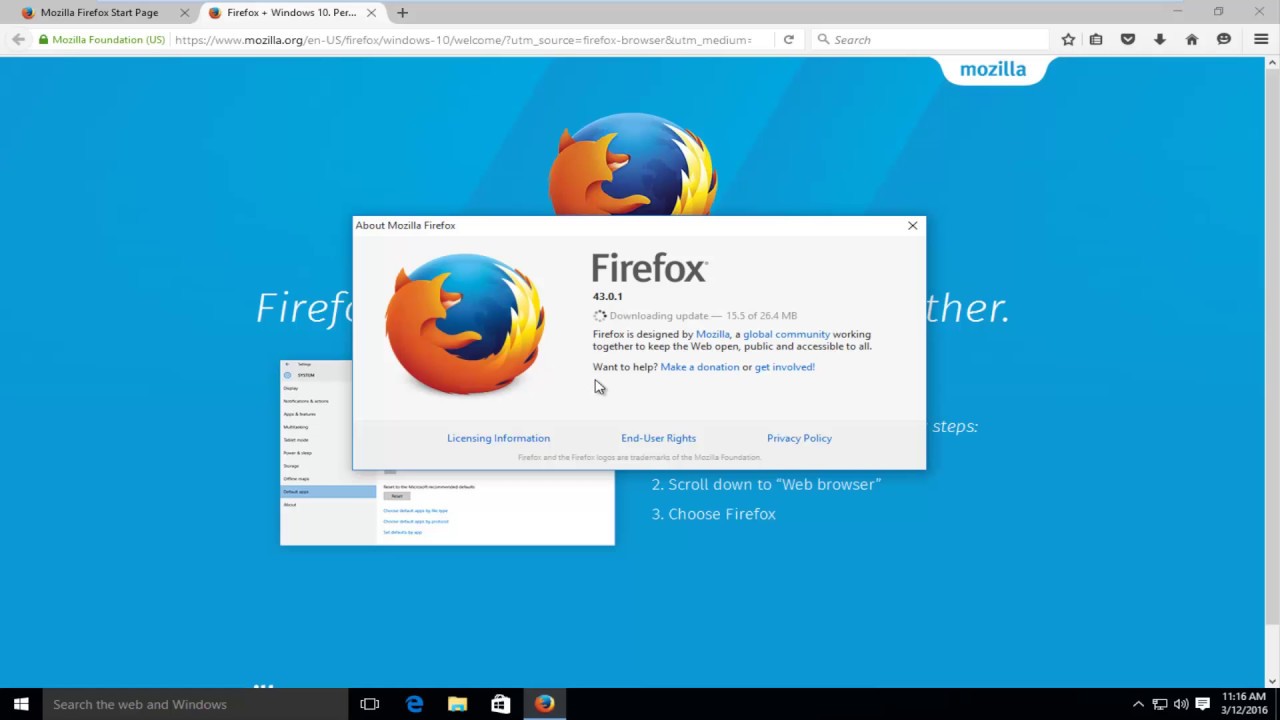
Task: Launch Microsoft Edge from taskbar
Action: (414, 704)
